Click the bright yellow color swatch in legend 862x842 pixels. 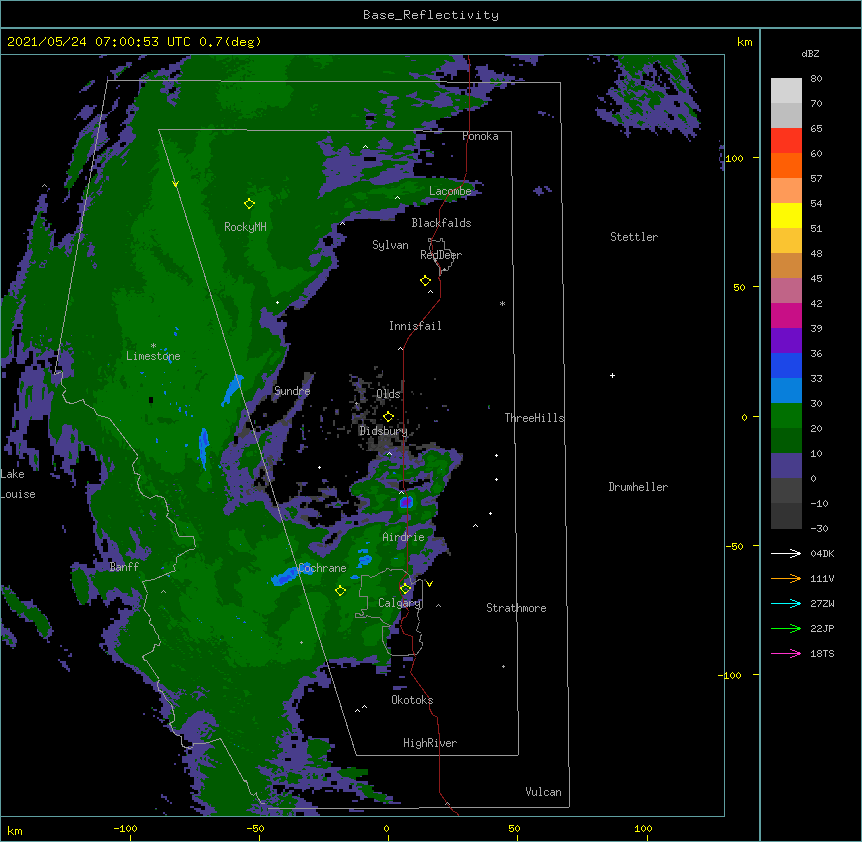(786, 215)
